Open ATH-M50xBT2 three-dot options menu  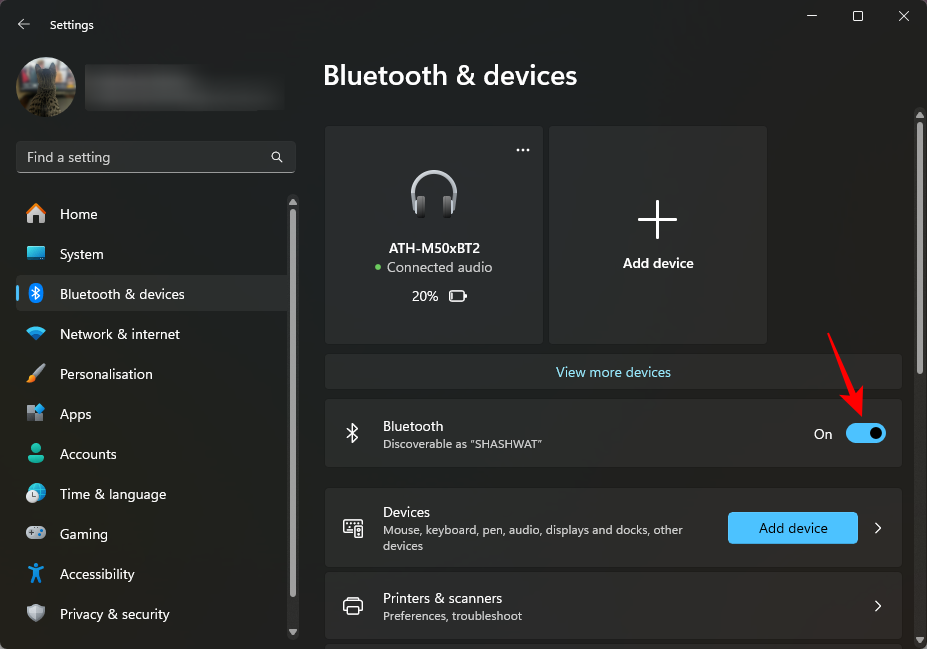522,149
